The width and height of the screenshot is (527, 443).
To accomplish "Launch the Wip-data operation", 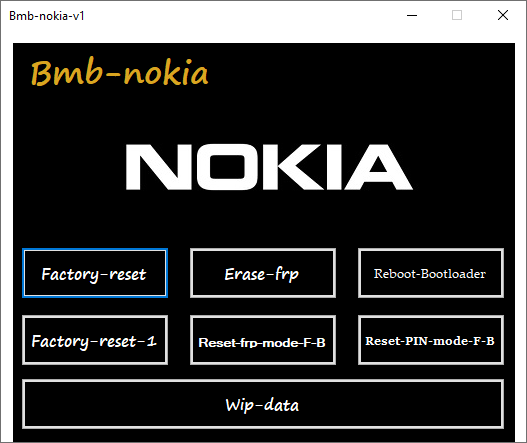I will pos(263,404).
